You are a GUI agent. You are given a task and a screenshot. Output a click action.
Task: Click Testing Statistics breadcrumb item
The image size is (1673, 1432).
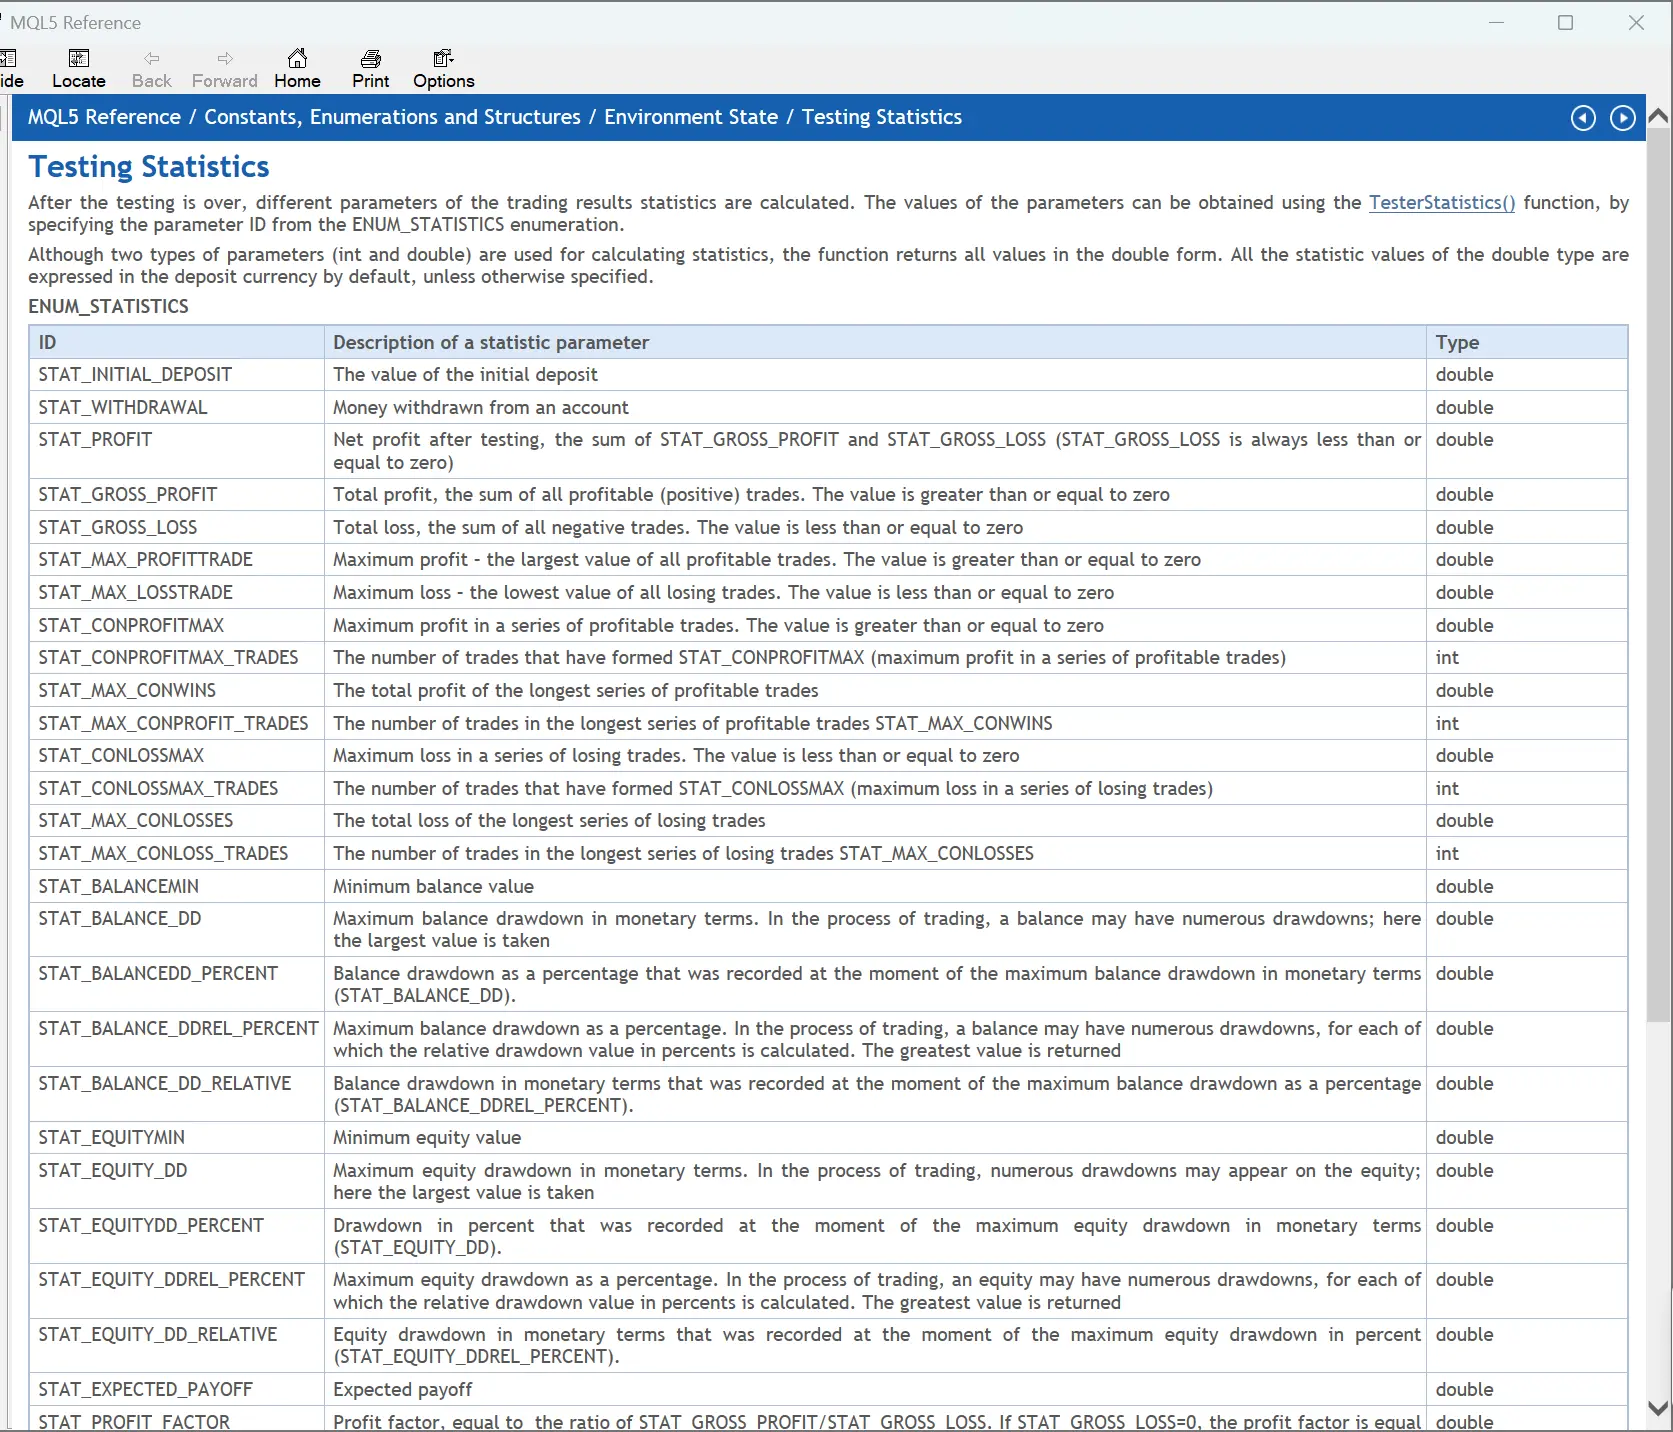(881, 117)
